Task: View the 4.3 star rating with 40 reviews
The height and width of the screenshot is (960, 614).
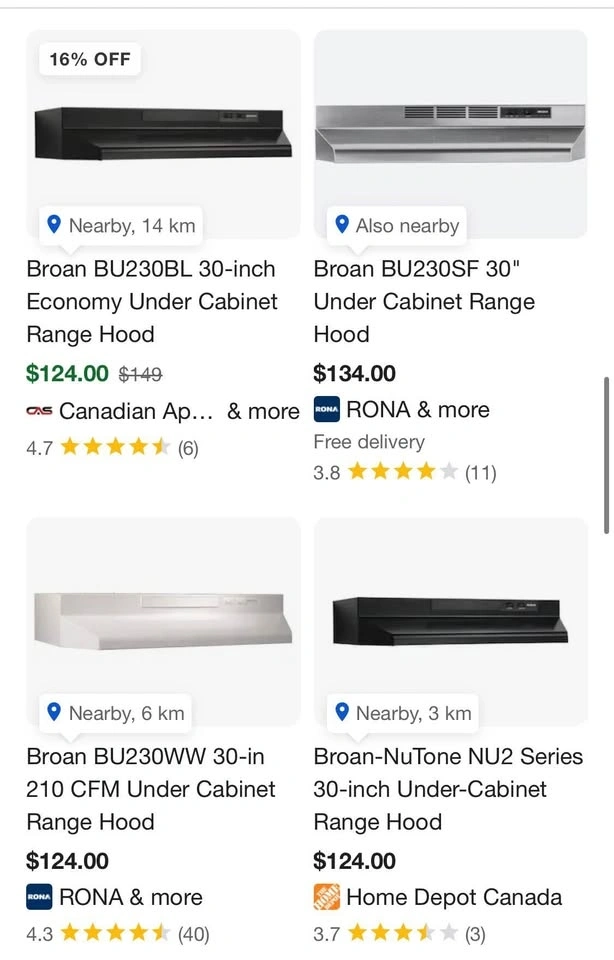Action: point(117,934)
